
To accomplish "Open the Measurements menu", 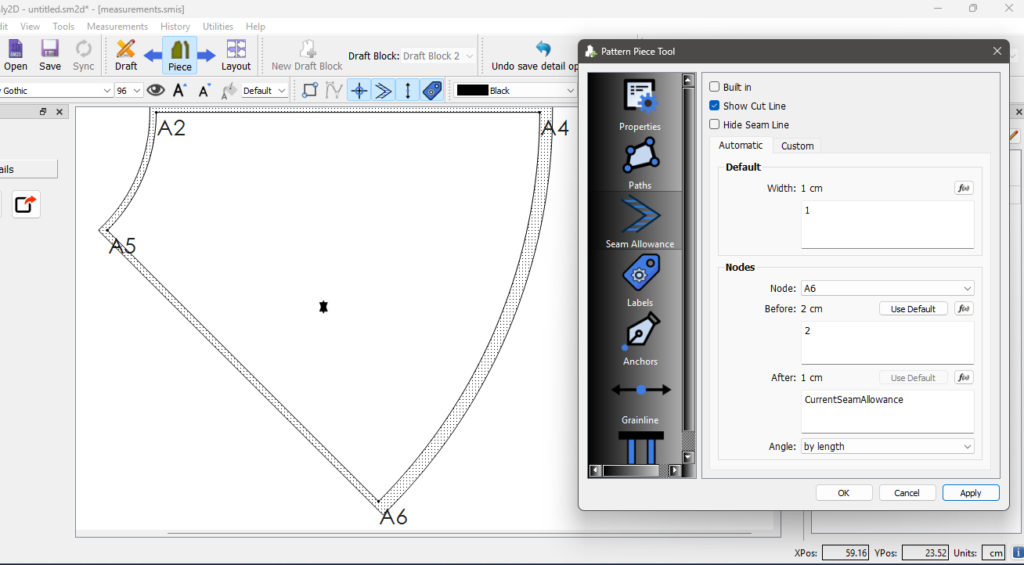I will 118,26.
